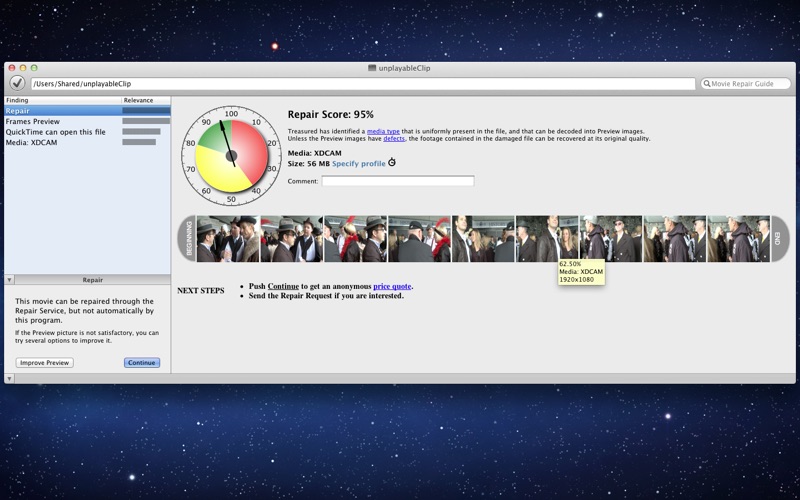
Task: Click the Frames Preview relevance bar
Action: pyautogui.click(x=146, y=121)
